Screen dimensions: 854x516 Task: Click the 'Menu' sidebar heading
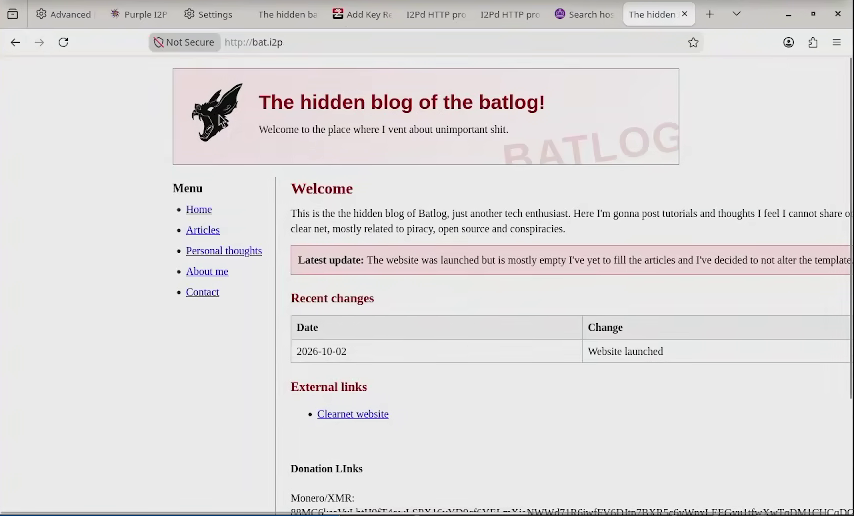187,188
